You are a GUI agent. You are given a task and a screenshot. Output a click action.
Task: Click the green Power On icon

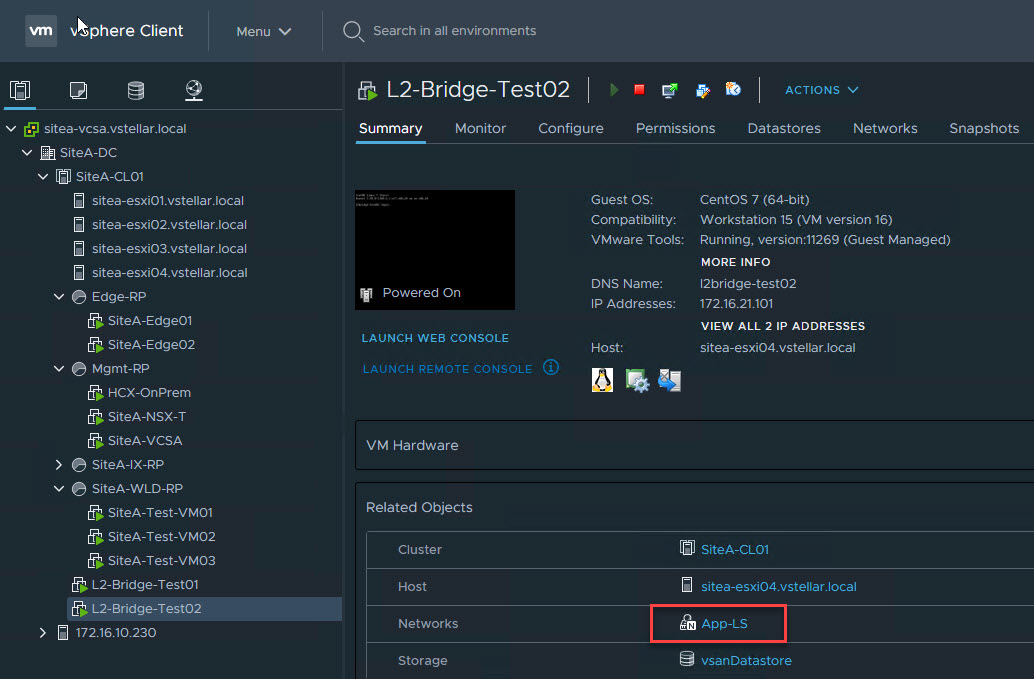(x=614, y=90)
